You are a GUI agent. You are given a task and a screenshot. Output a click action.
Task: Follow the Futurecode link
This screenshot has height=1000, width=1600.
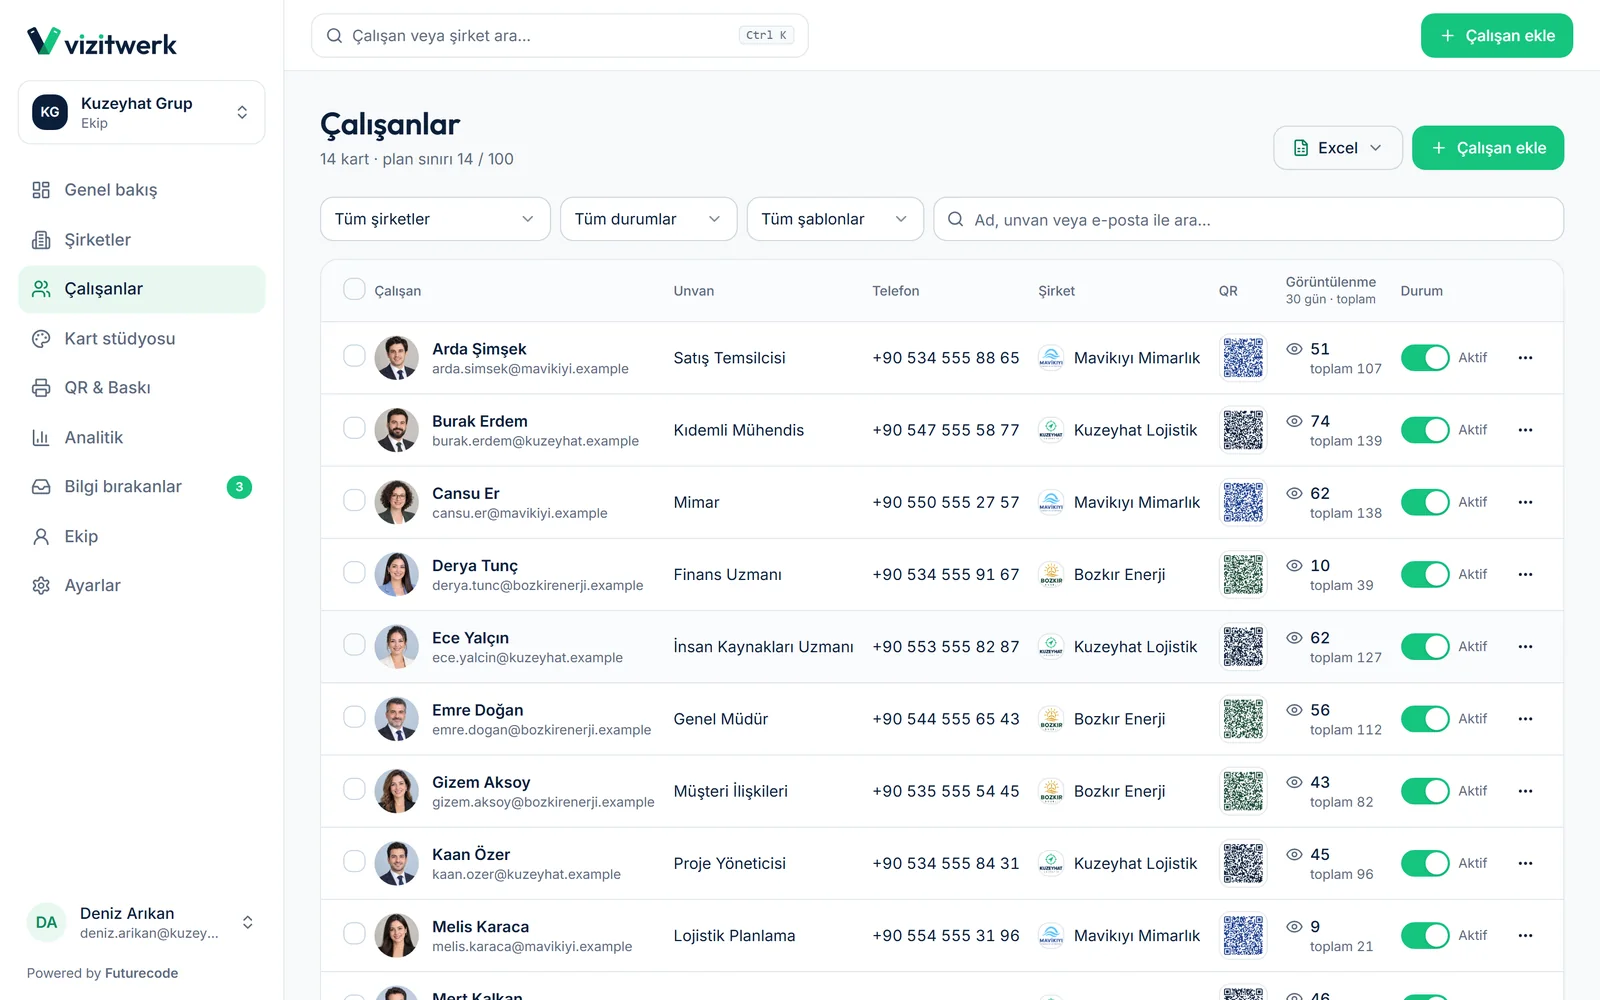point(141,973)
